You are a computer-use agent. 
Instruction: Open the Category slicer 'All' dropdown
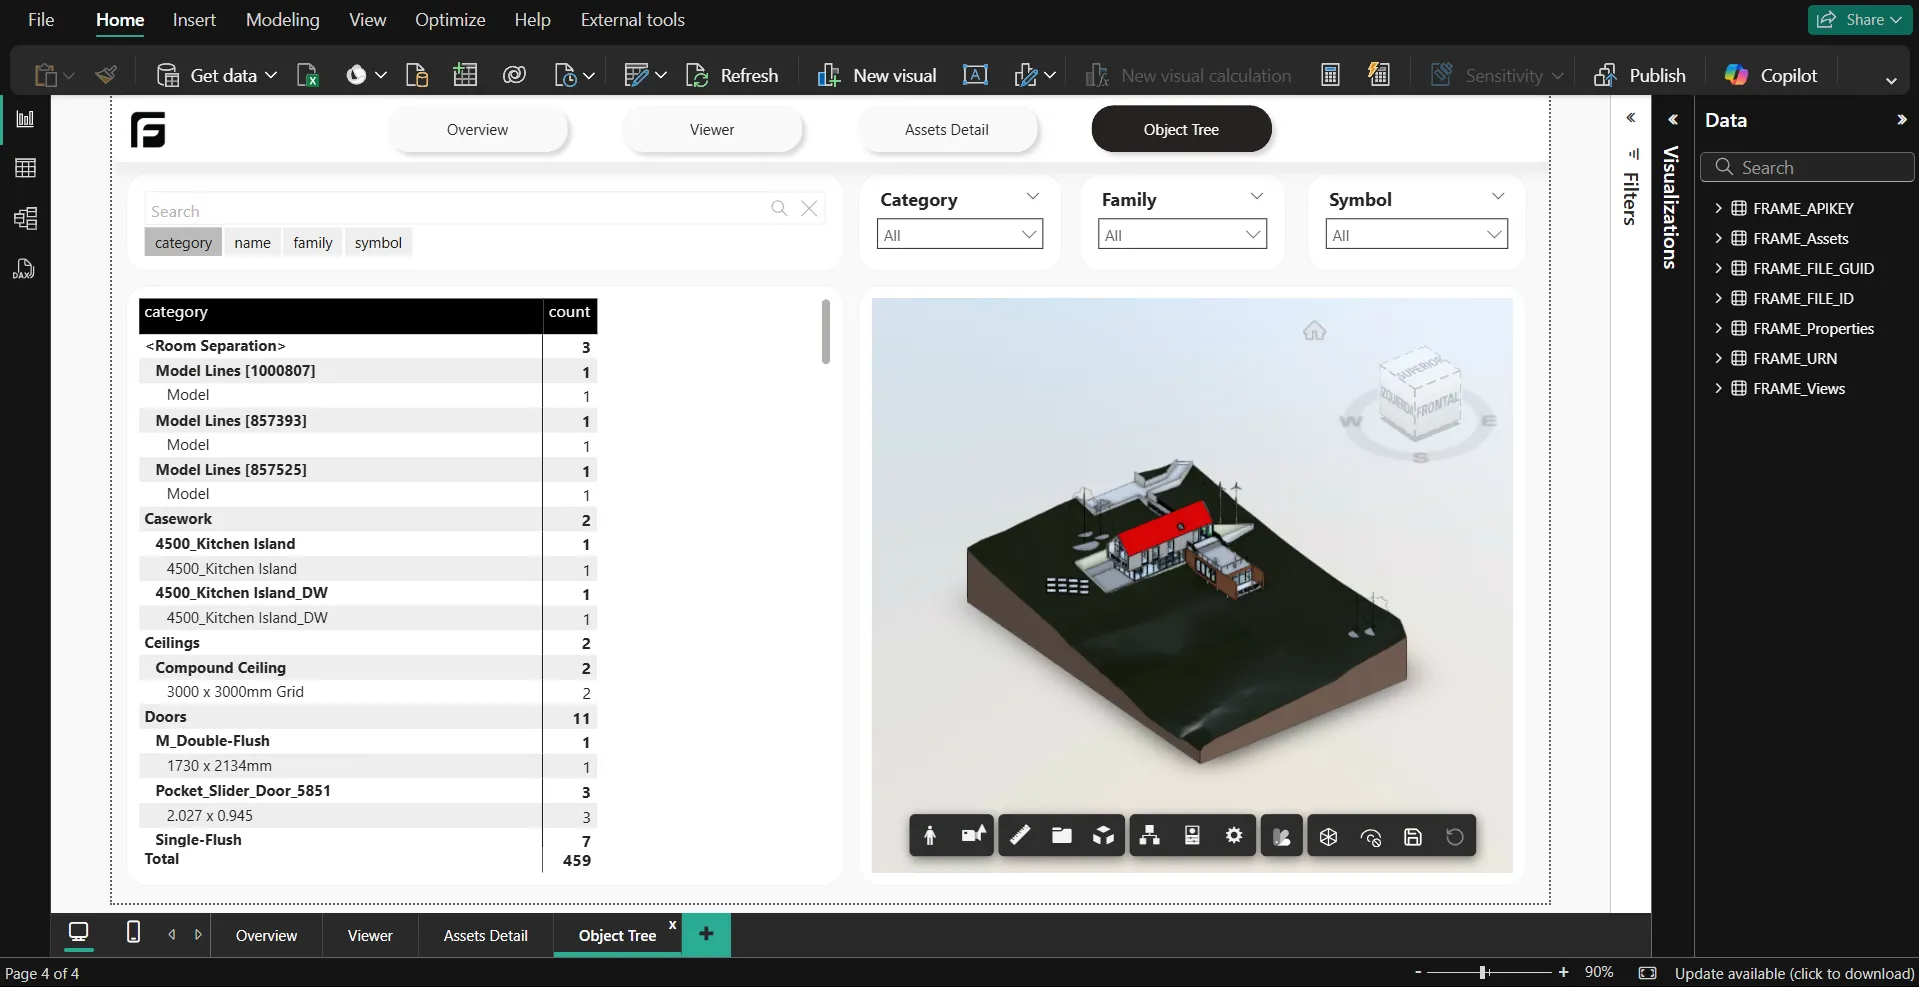(x=960, y=235)
